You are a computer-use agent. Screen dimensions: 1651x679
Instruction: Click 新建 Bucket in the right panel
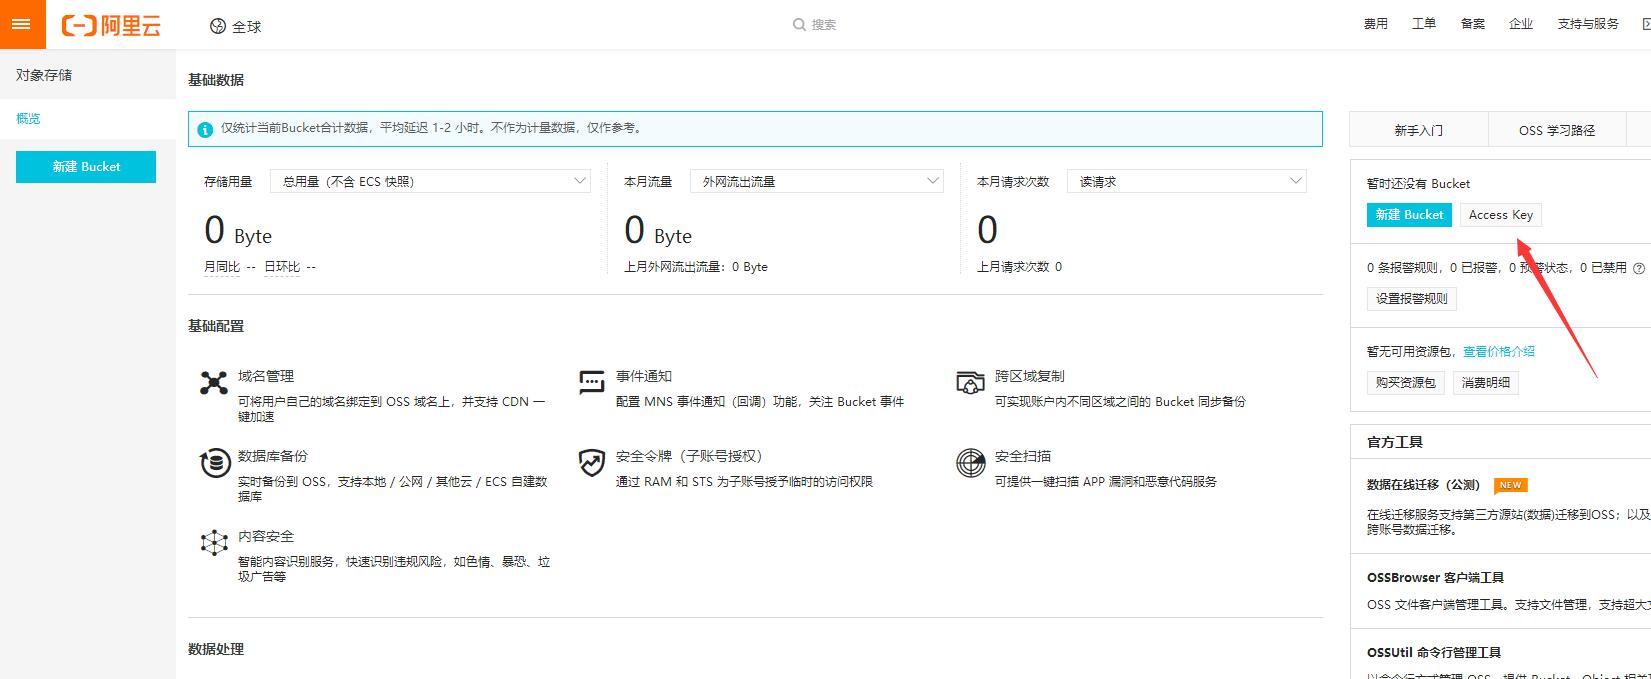(x=1409, y=215)
